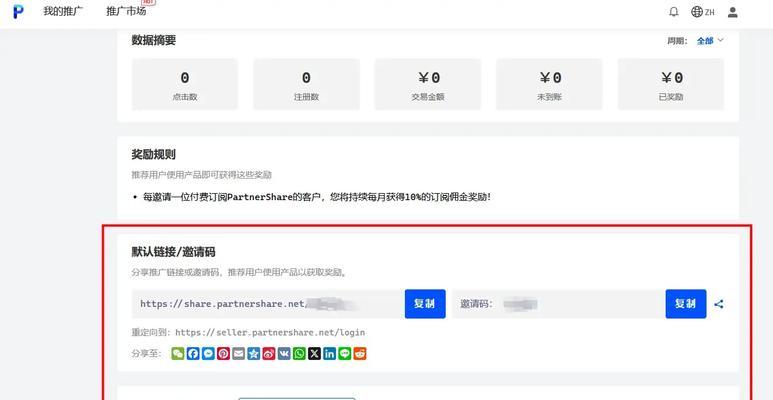Screen dimensions: 773x400
Task: Select the 未到账 stat card
Action: pos(549,84)
